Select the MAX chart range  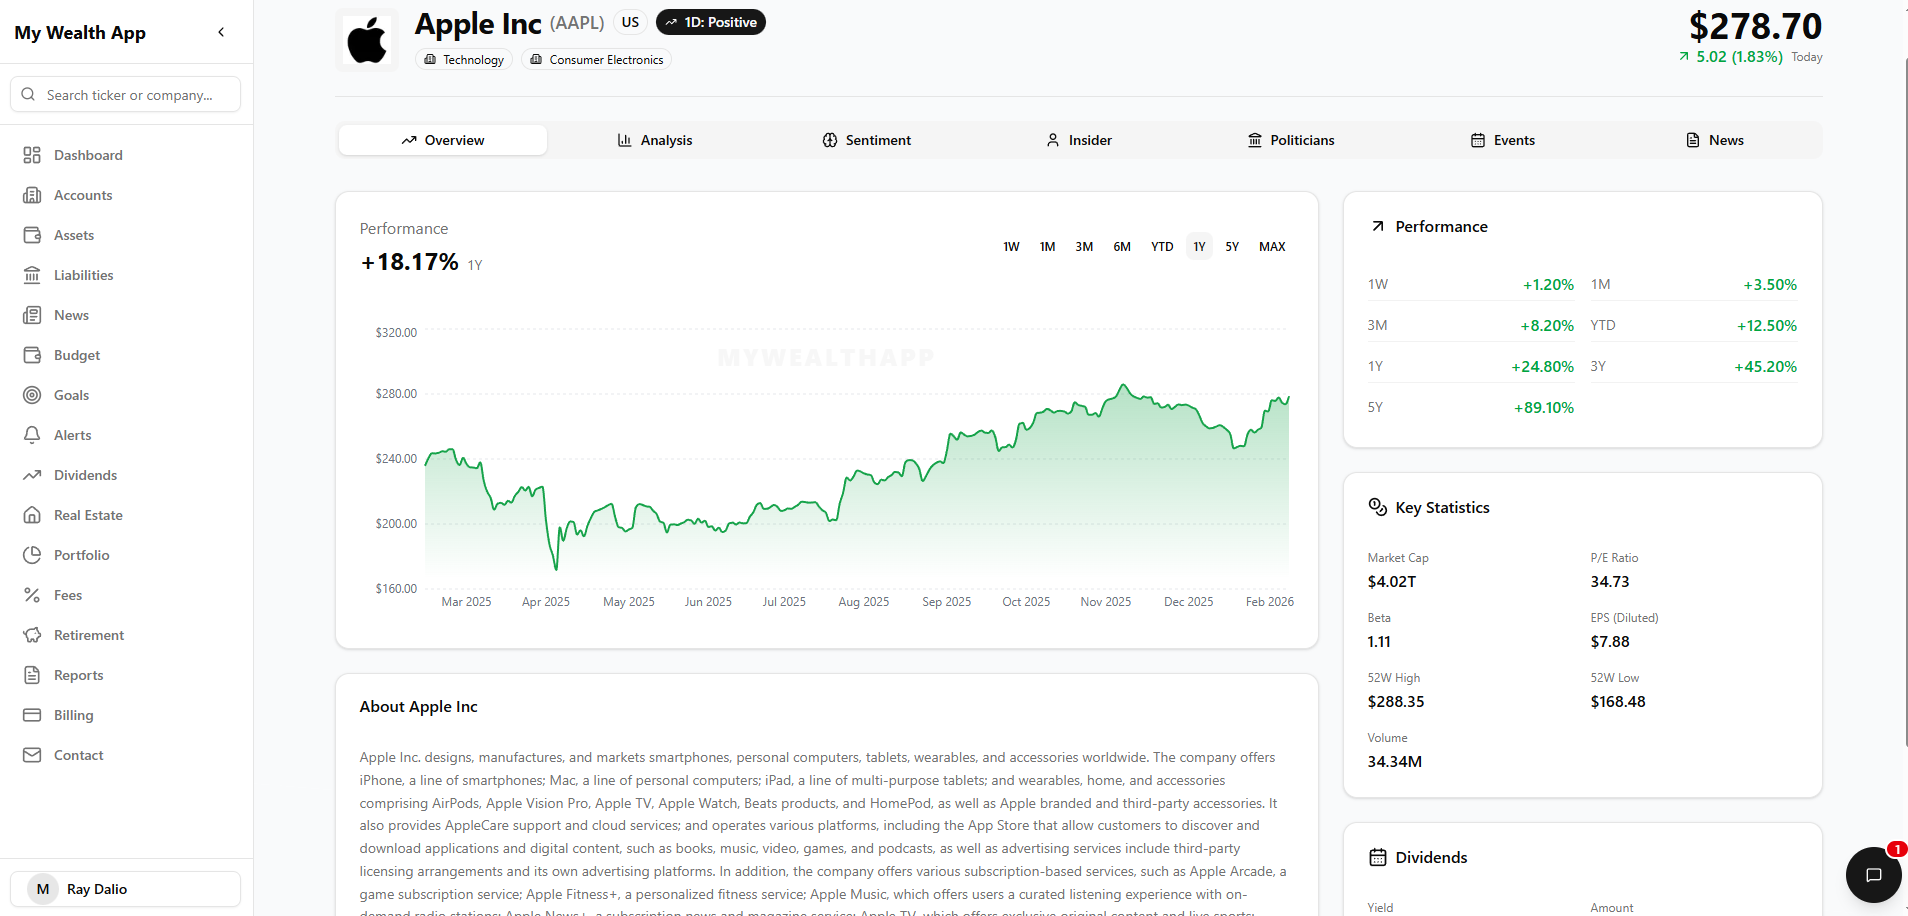(x=1272, y=246)
